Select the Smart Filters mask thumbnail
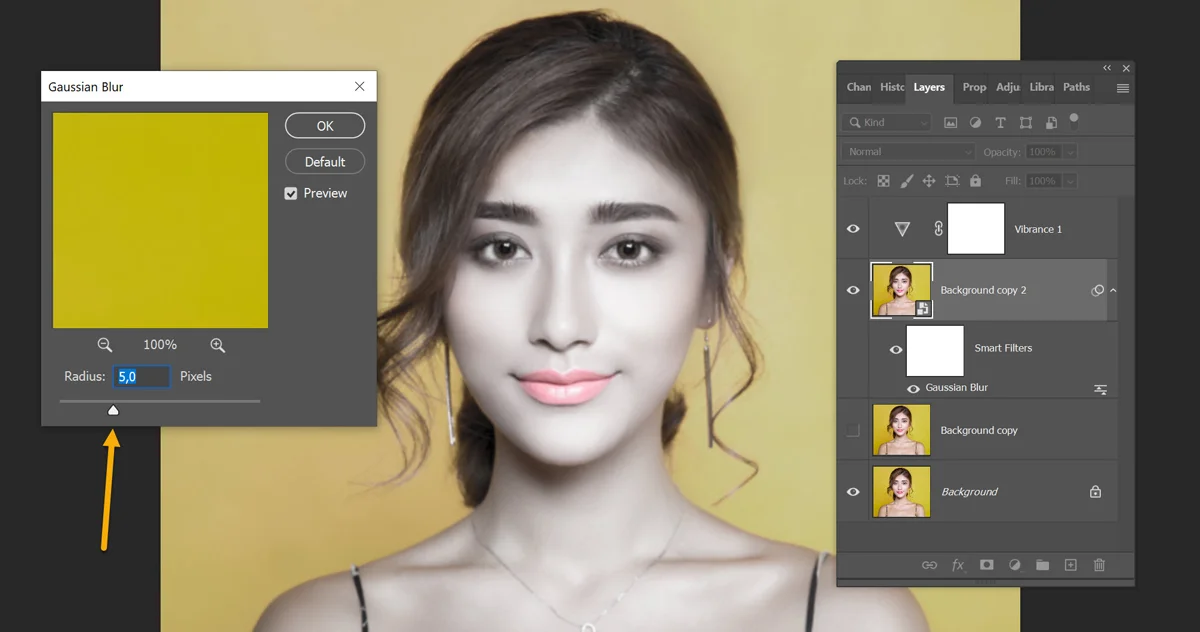This screenshot has height=632, width=1200. [935, 350]
